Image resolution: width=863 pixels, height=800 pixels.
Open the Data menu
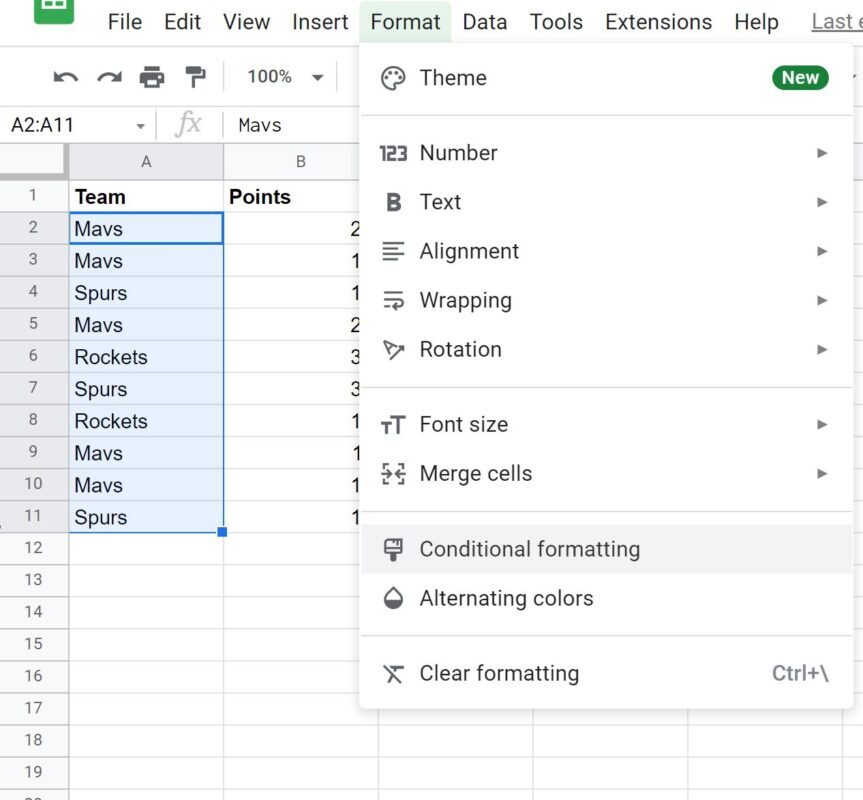(x=485, y=22)
